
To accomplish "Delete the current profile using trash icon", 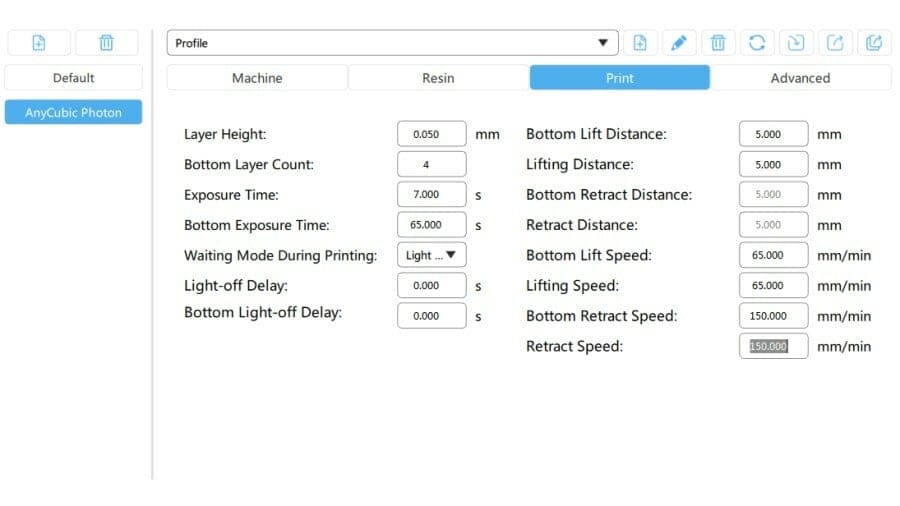I will [718, 42].
